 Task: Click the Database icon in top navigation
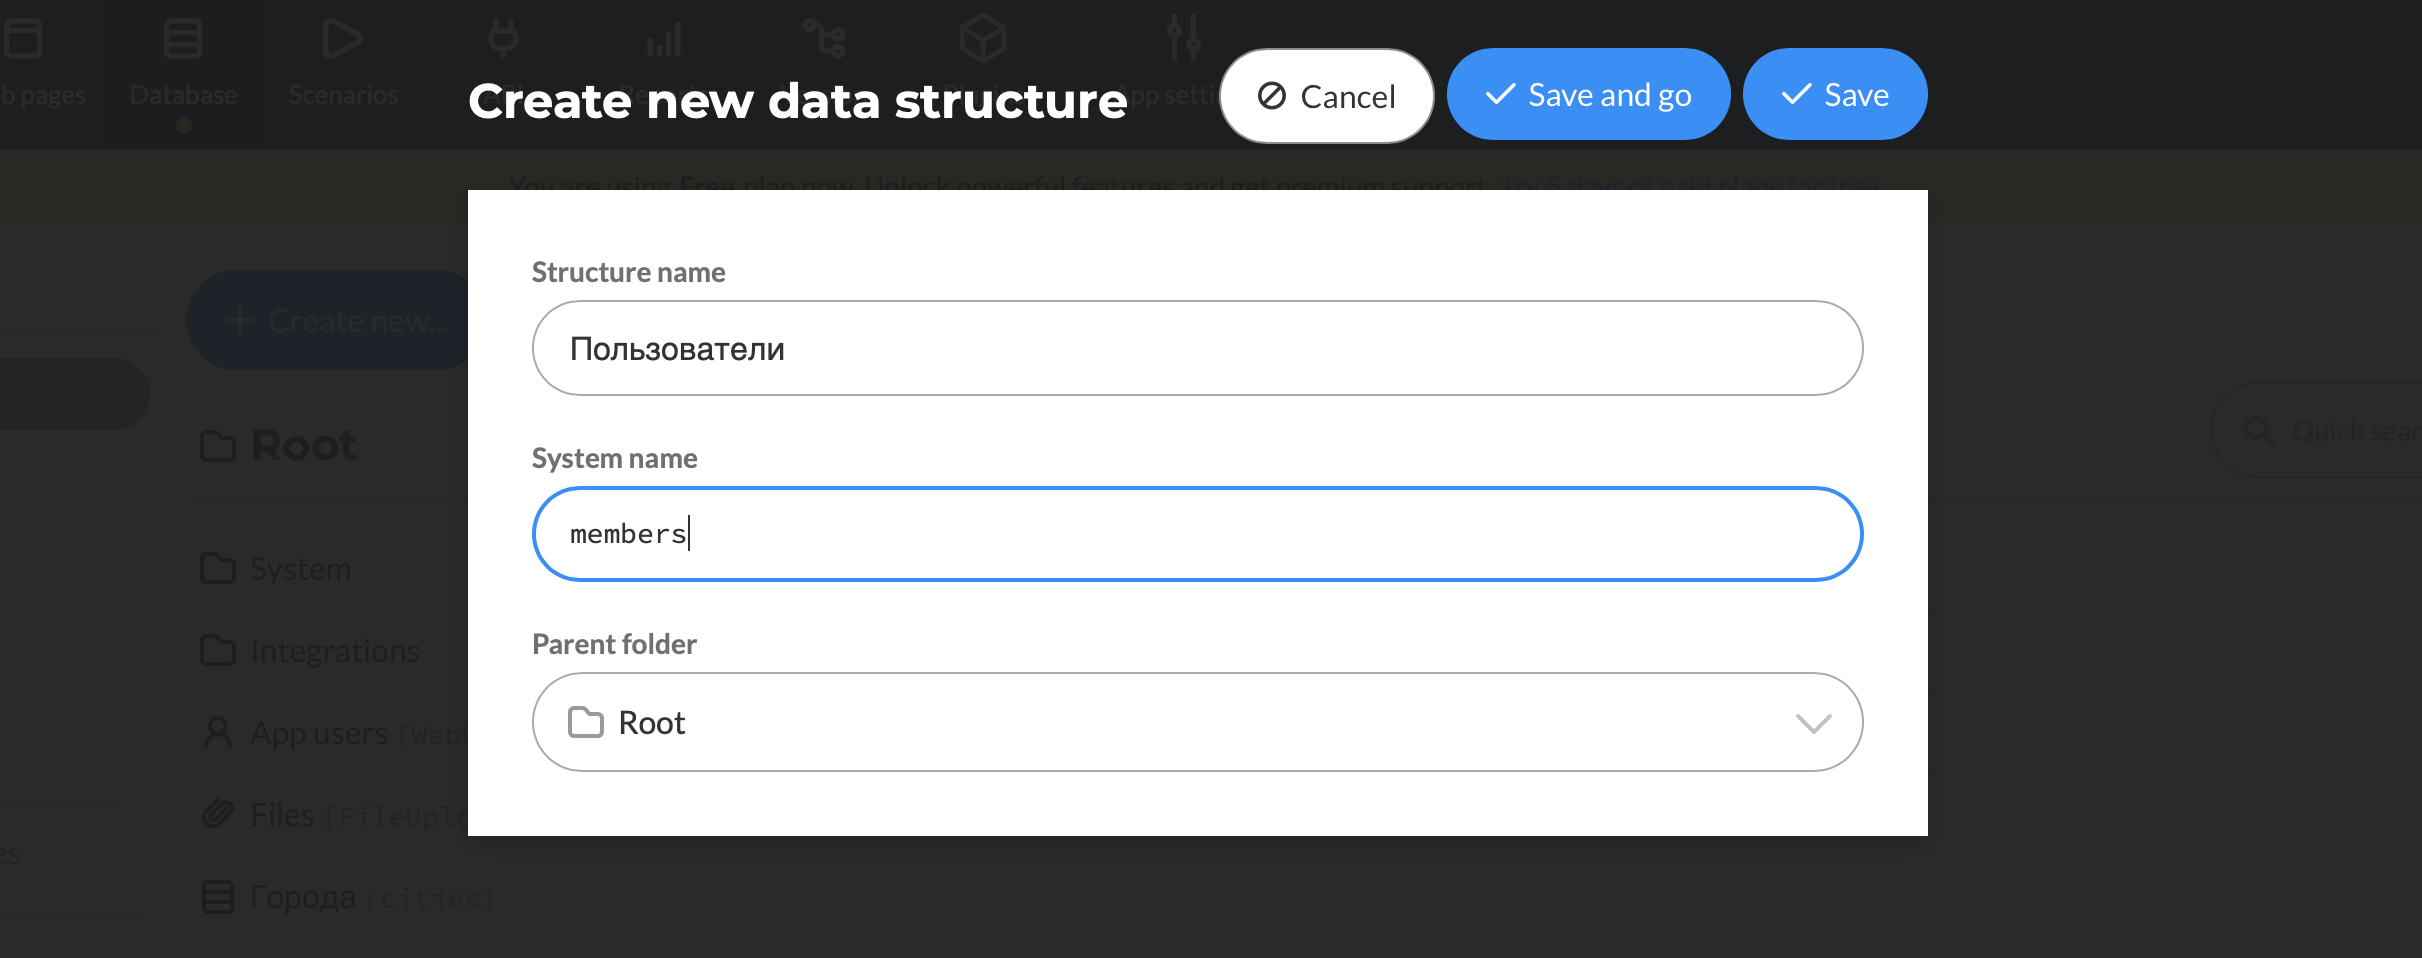point(183,40)
